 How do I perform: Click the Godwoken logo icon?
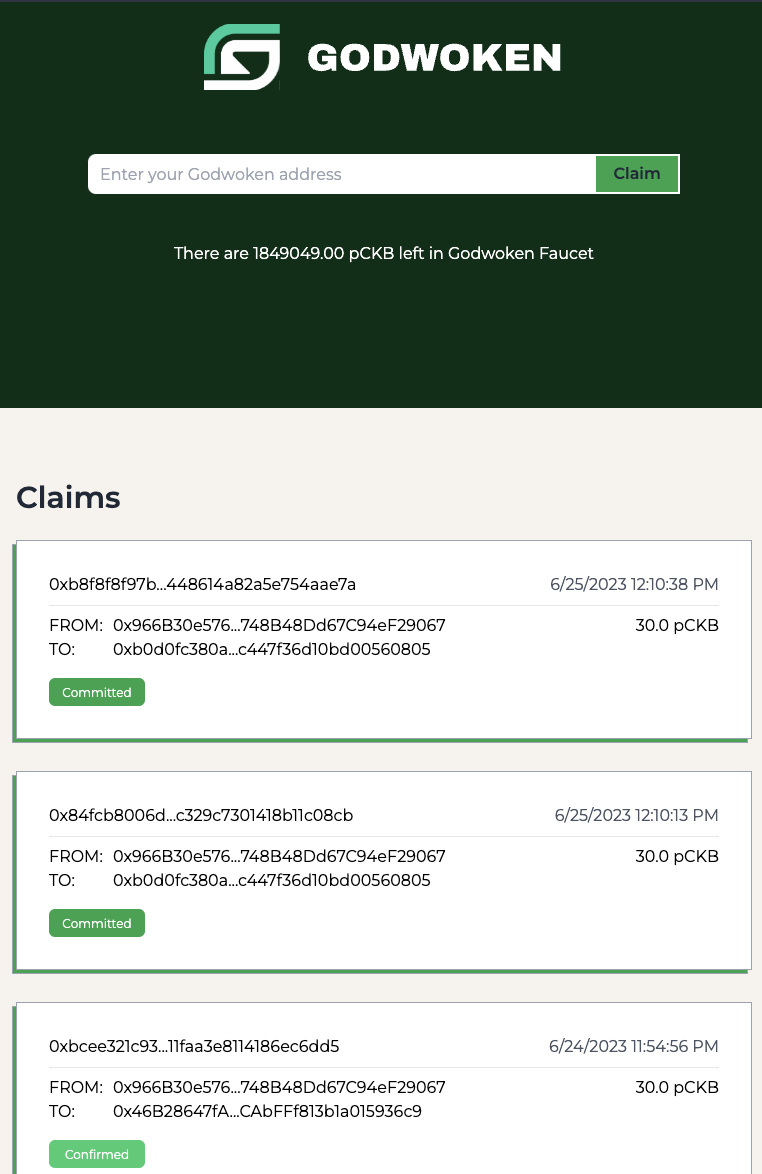(240, 57)
